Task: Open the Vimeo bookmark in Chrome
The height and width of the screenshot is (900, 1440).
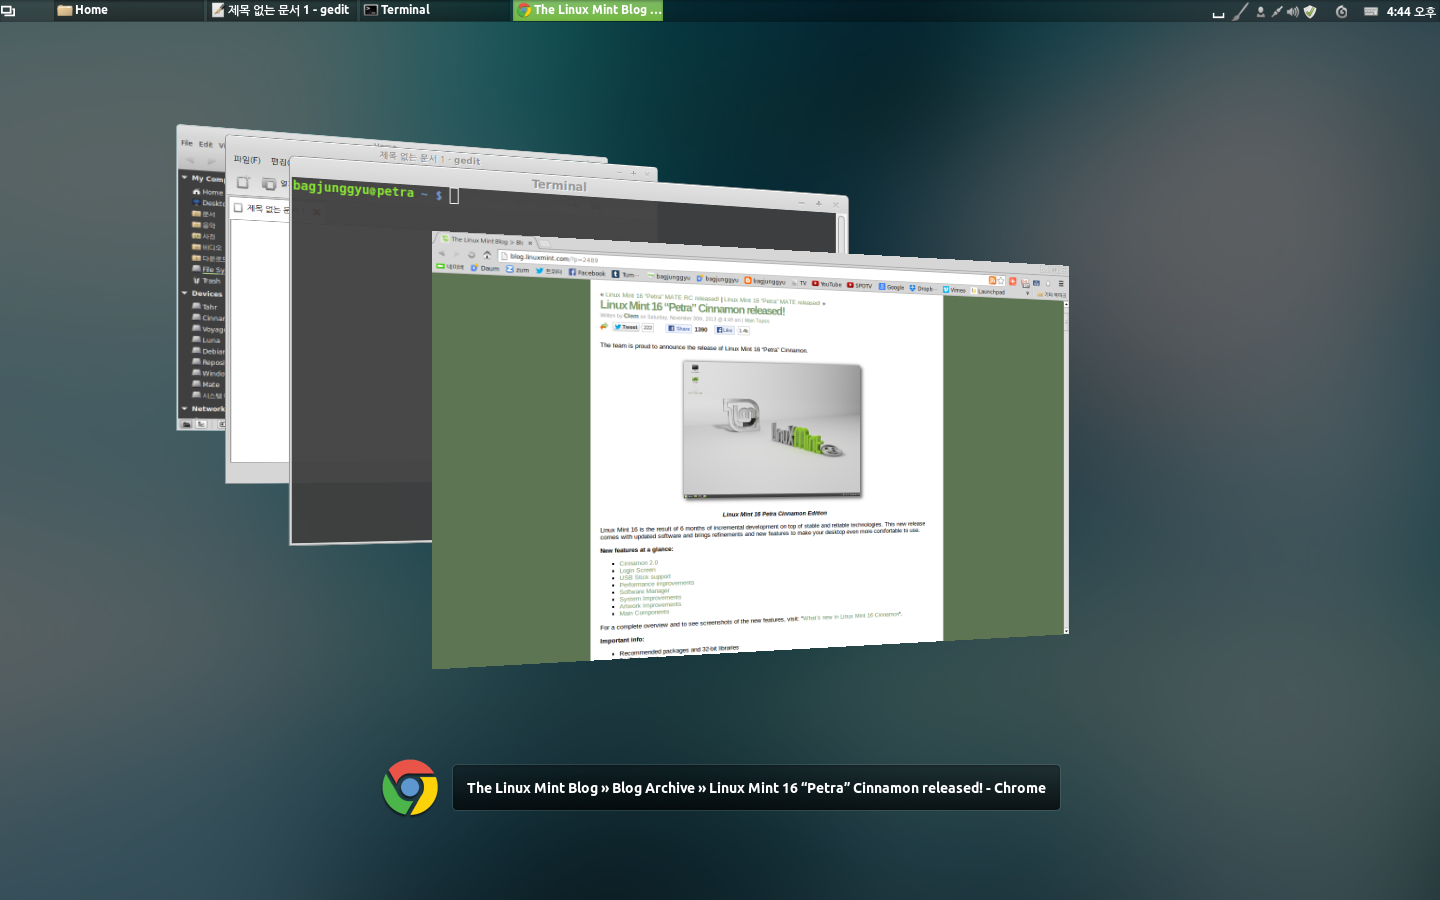Action: [954, 290]
